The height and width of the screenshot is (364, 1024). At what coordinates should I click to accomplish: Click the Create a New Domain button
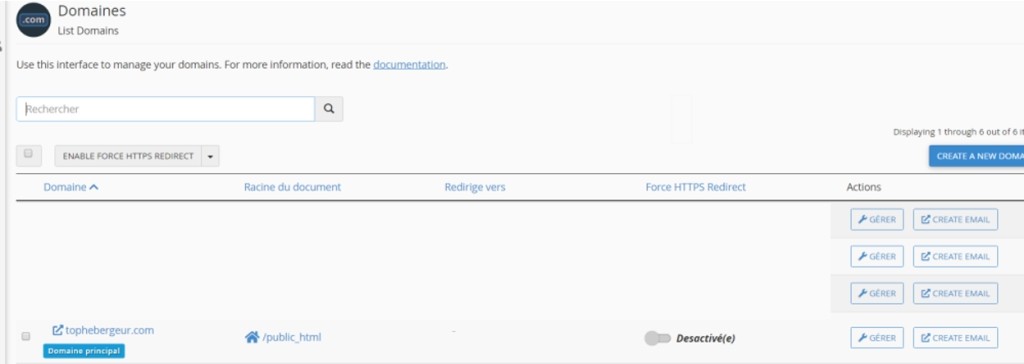(x=976, y=156)
